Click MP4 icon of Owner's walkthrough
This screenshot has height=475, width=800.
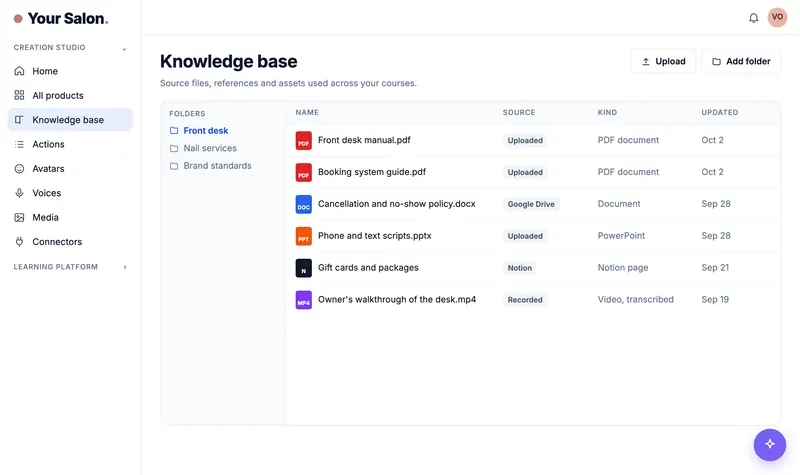[x=304, y=300]
